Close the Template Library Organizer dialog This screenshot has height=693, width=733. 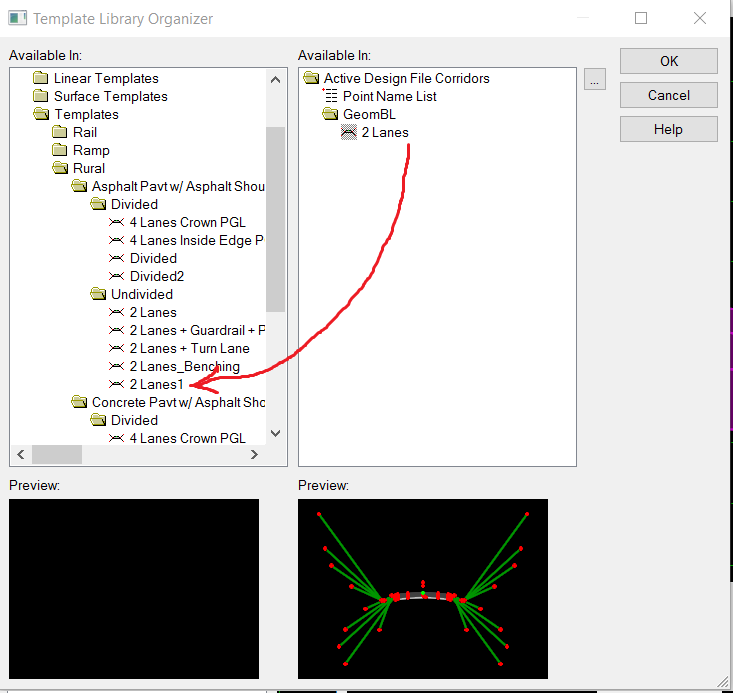[700, 18]
